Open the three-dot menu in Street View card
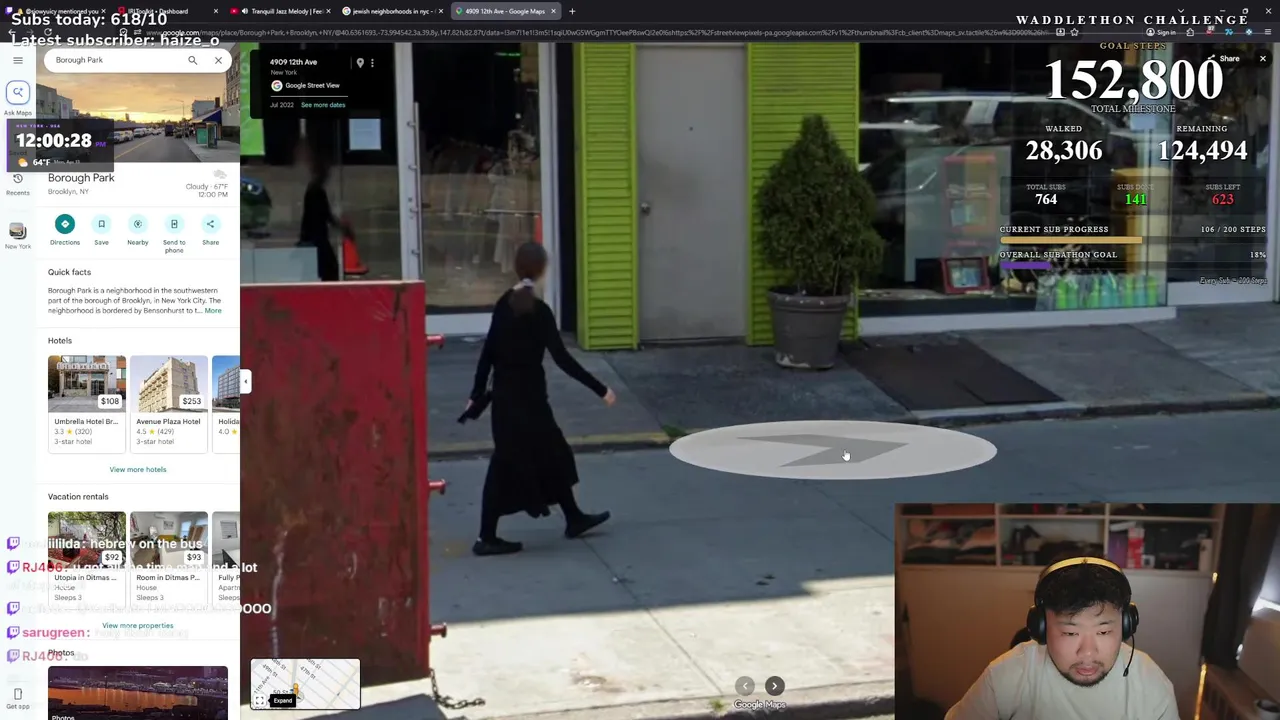Image resolution: width=1280 pixels, height=720 pixels. (372, 63)
